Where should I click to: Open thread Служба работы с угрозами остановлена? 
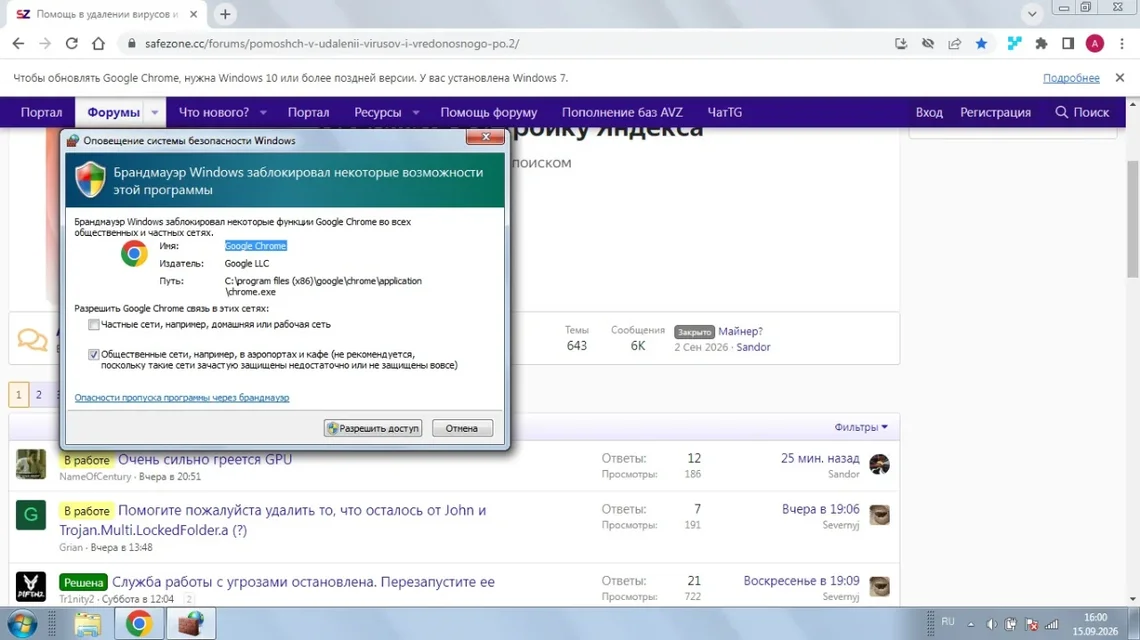(303, 582)
